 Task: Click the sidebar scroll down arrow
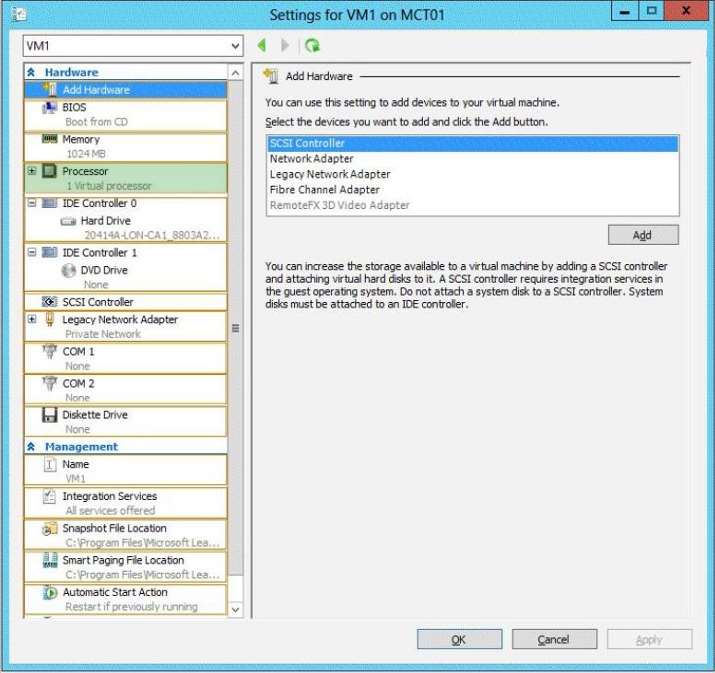[x=235, y=610]
